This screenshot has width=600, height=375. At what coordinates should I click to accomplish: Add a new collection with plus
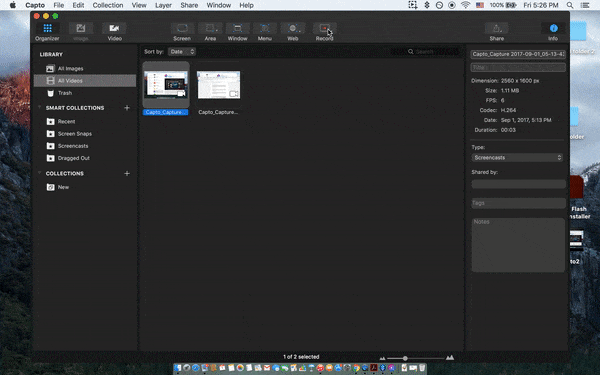(127, 173)
